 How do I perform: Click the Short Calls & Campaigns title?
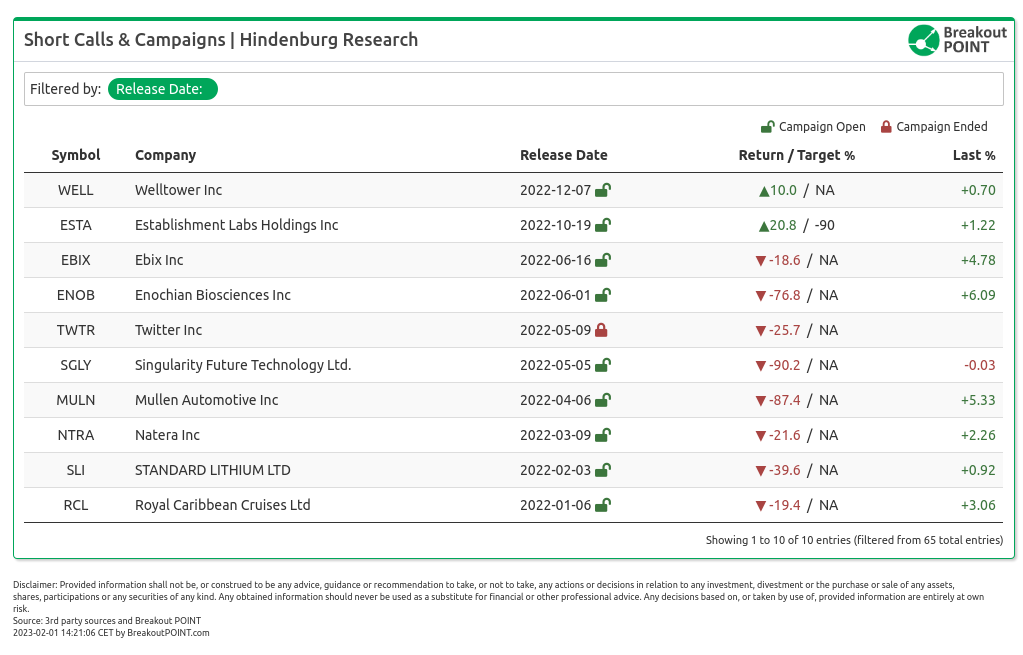pos(221,40)
